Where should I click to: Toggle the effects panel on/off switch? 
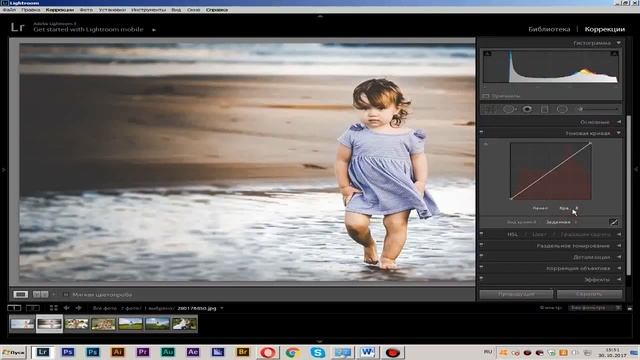point(482,279)
